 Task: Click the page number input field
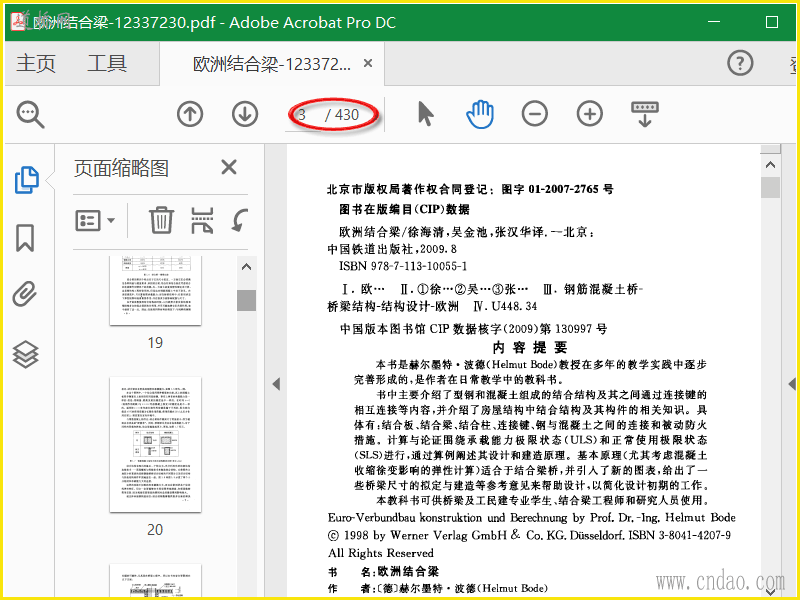(303, 115)
